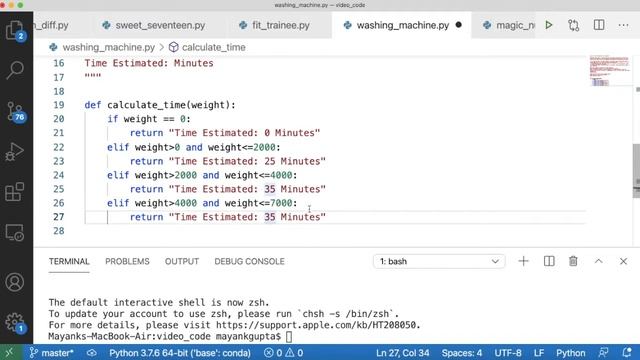
Task: Open Manage gear icon with badge
Action: pos(16,323)
